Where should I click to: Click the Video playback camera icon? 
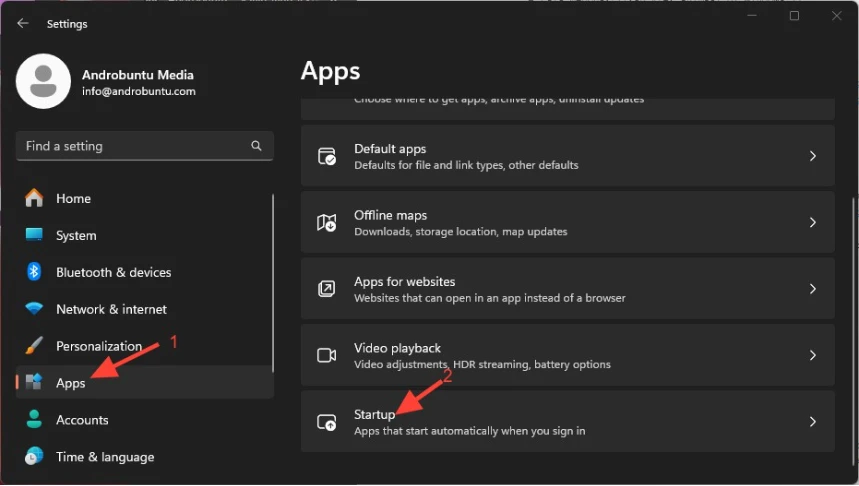click(x=327, y=355)
